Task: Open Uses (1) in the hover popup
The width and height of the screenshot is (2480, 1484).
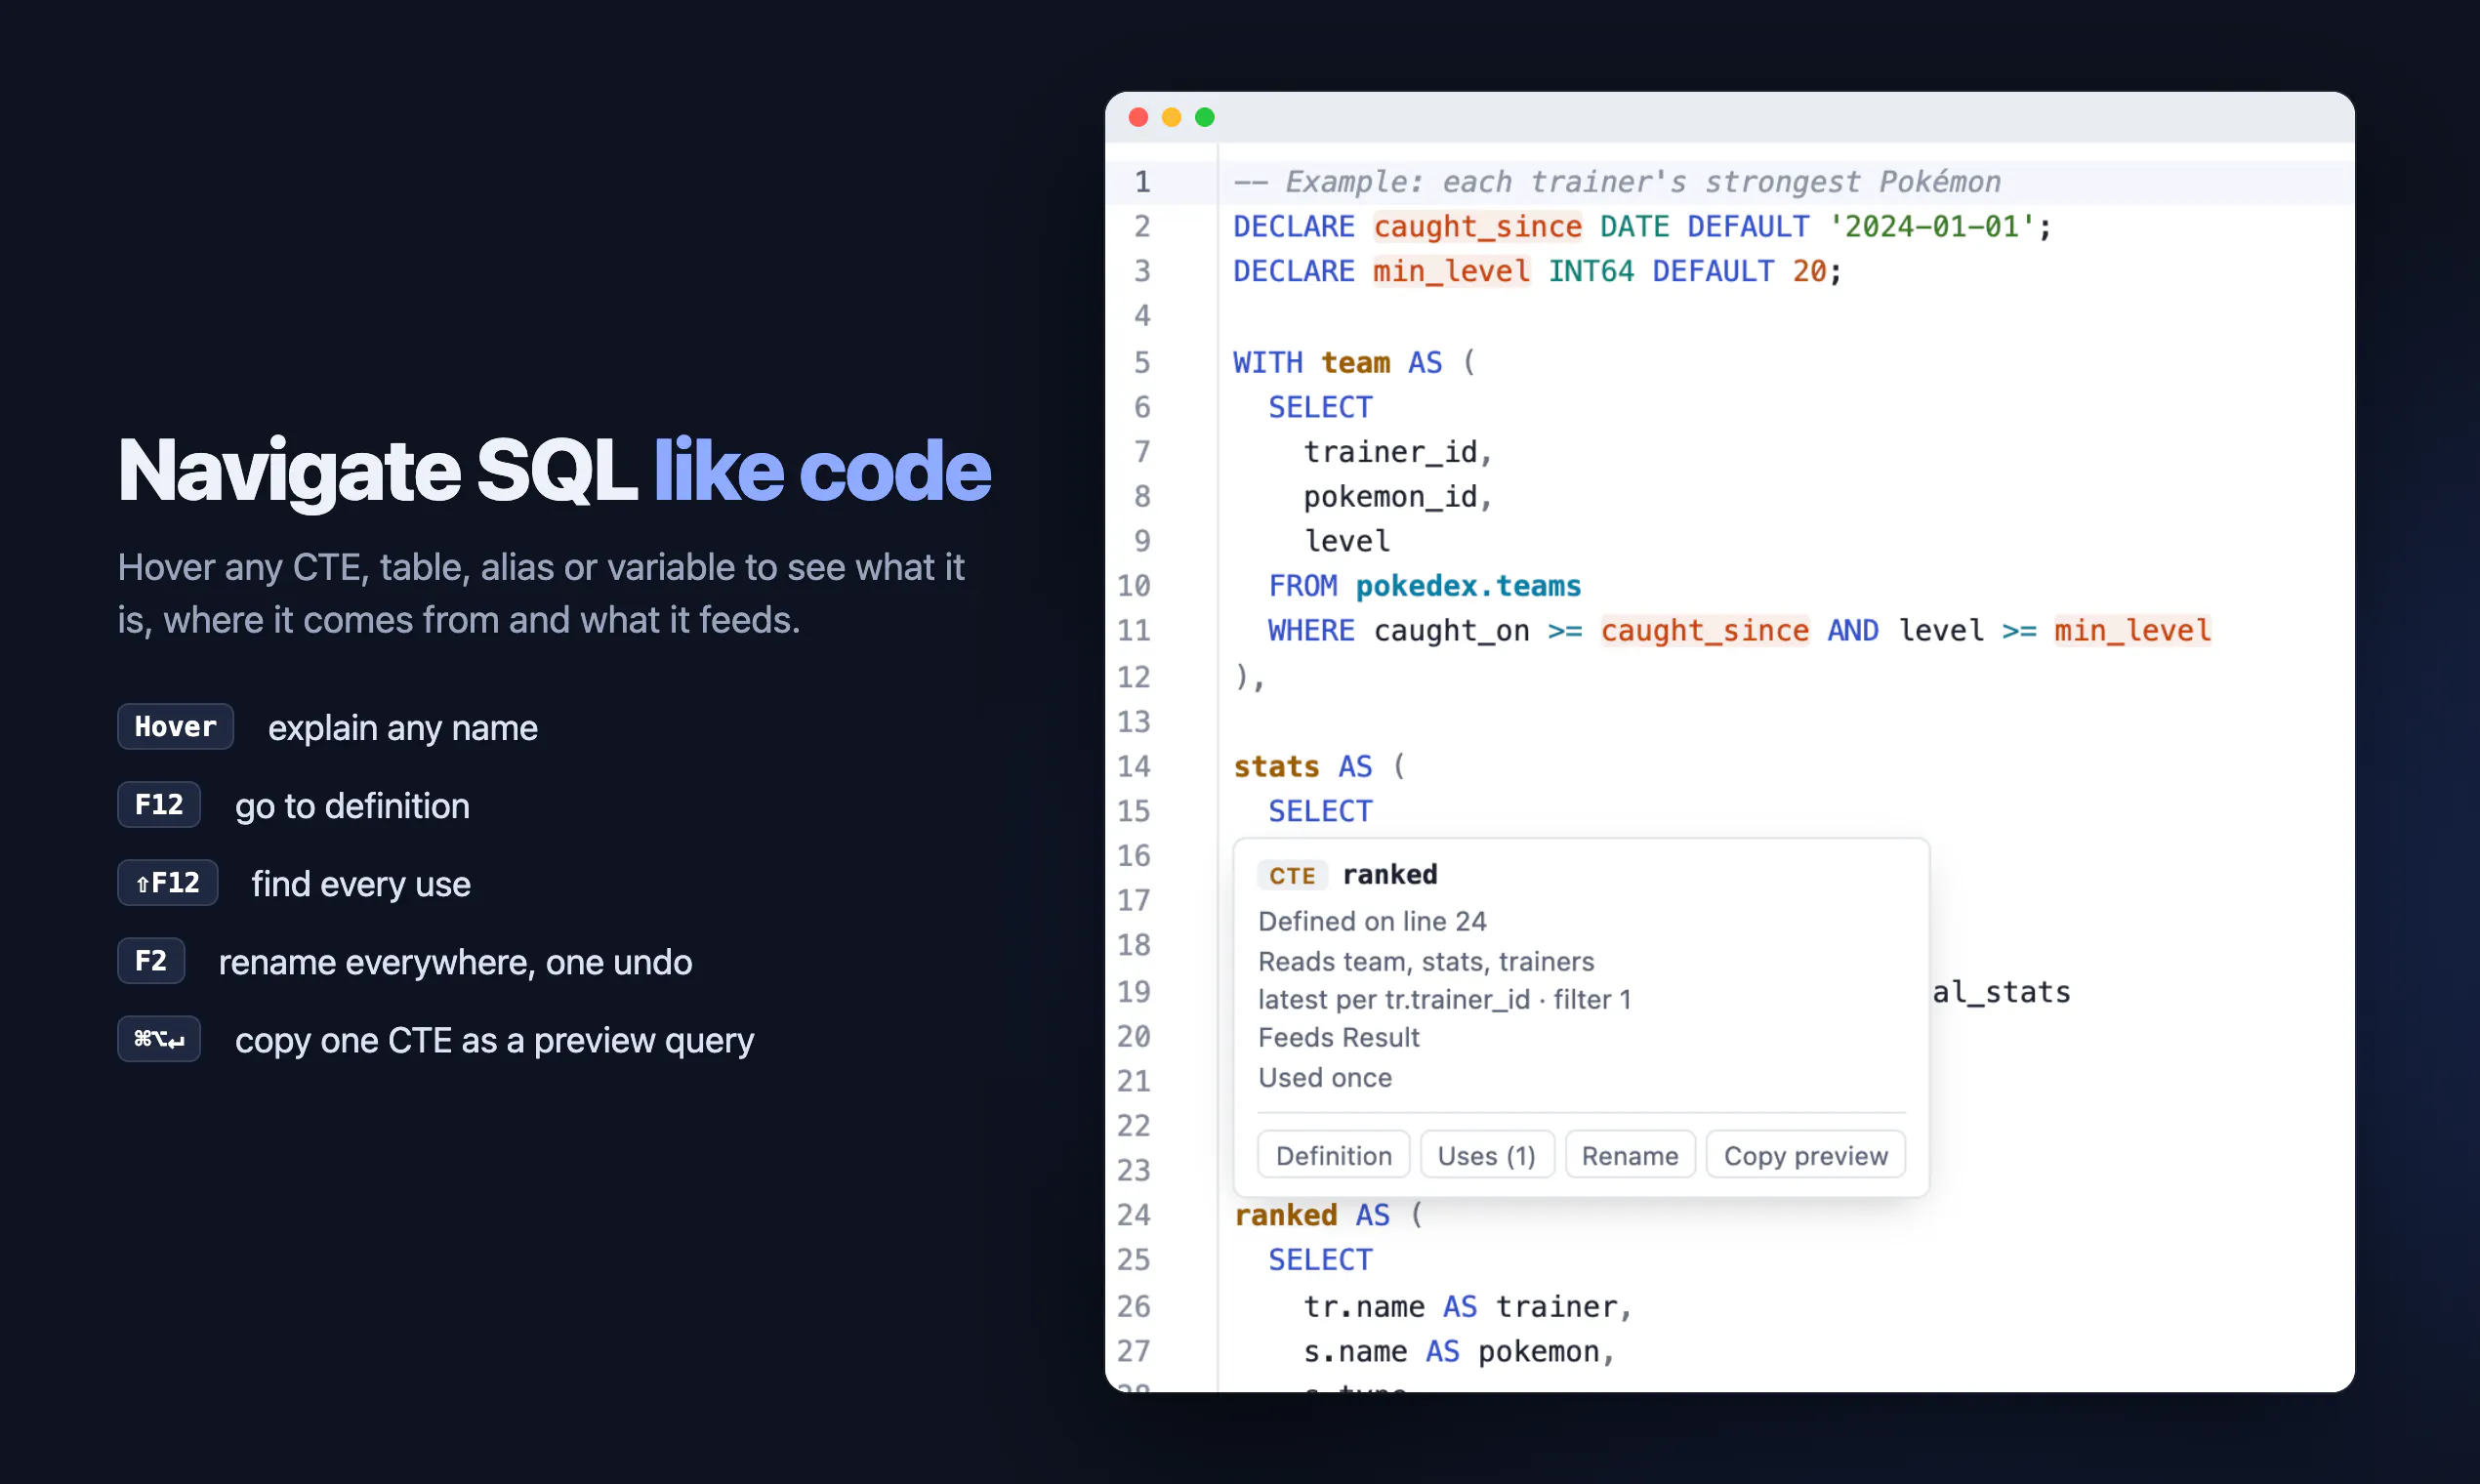Action: pyautogui.click(x=1486, y=1155)
